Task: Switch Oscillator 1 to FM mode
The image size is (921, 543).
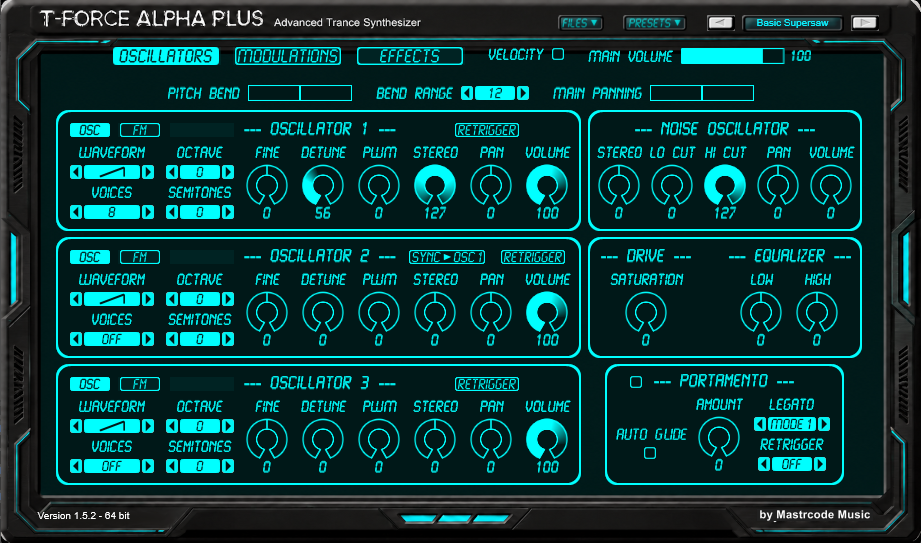Action: [x=140, y=130]
